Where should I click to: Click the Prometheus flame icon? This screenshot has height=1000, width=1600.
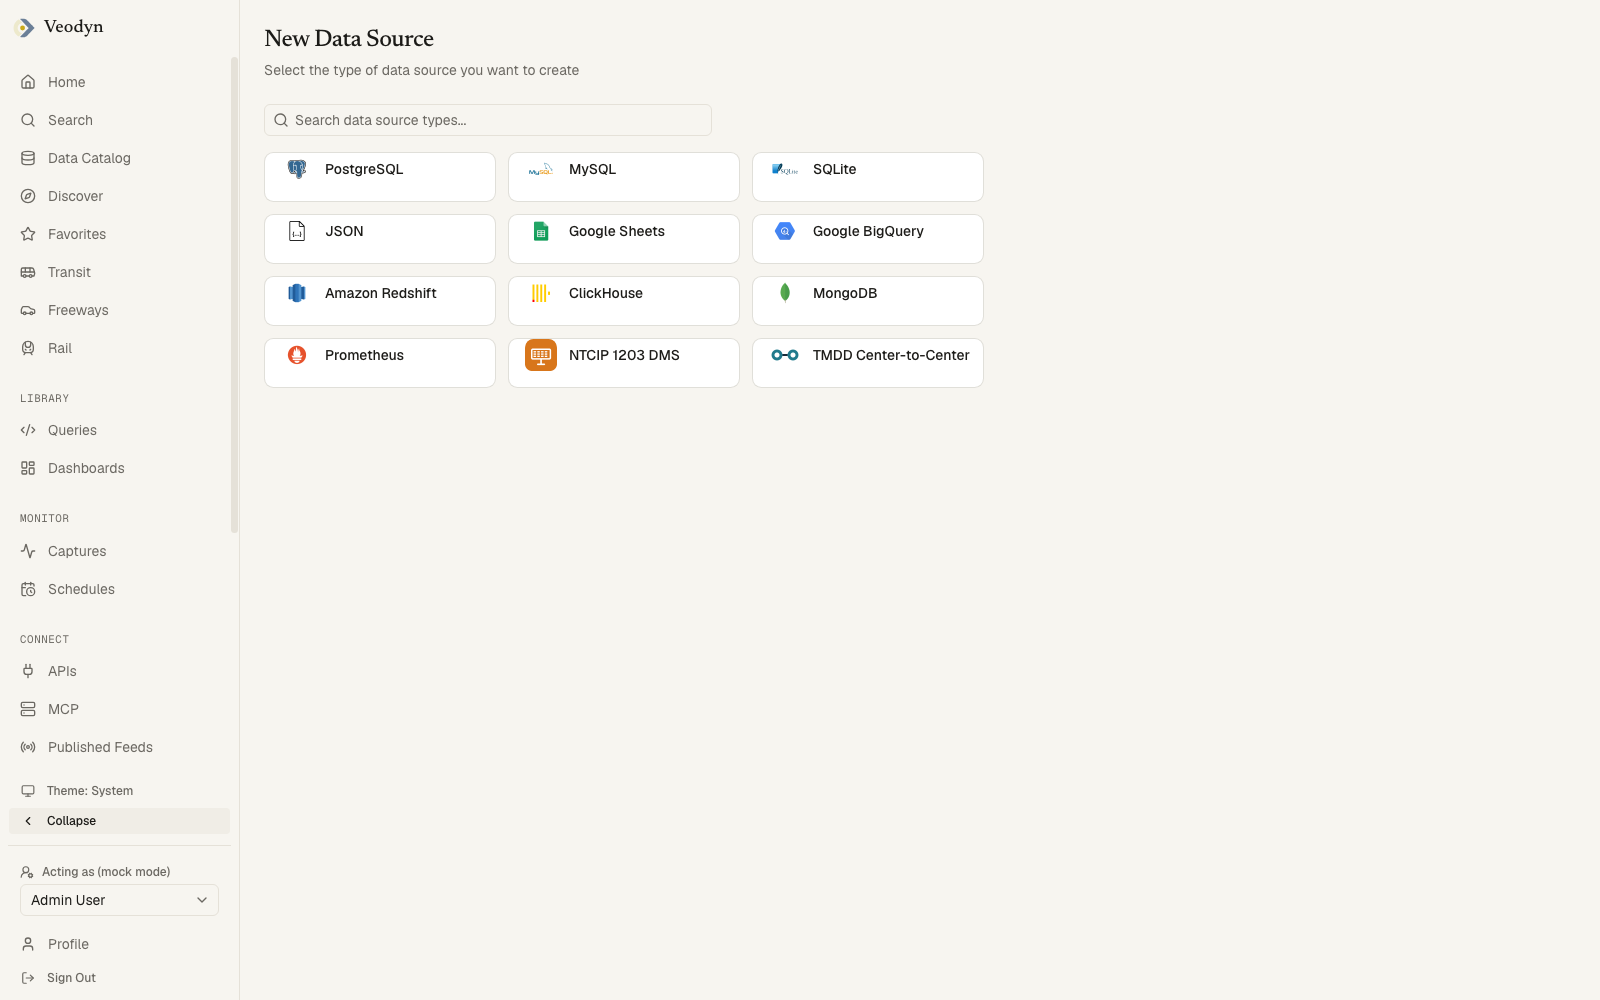(x=297, y=355)
